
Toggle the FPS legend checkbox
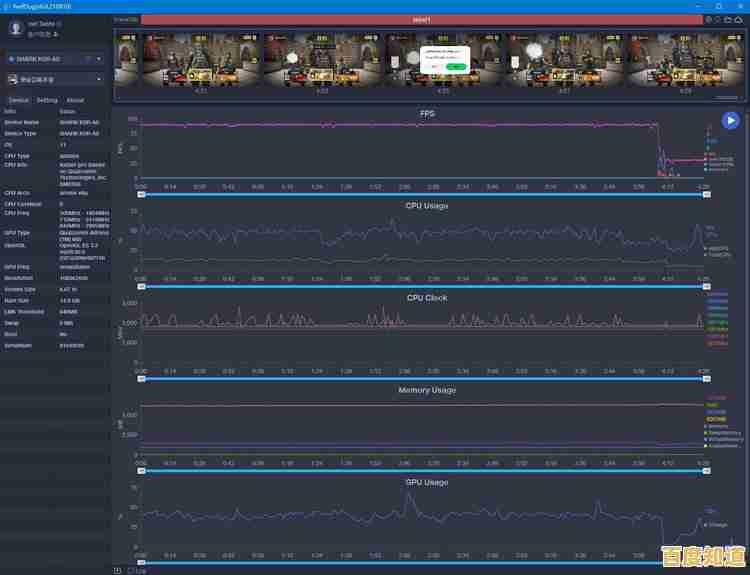click(x=706, y=154)
